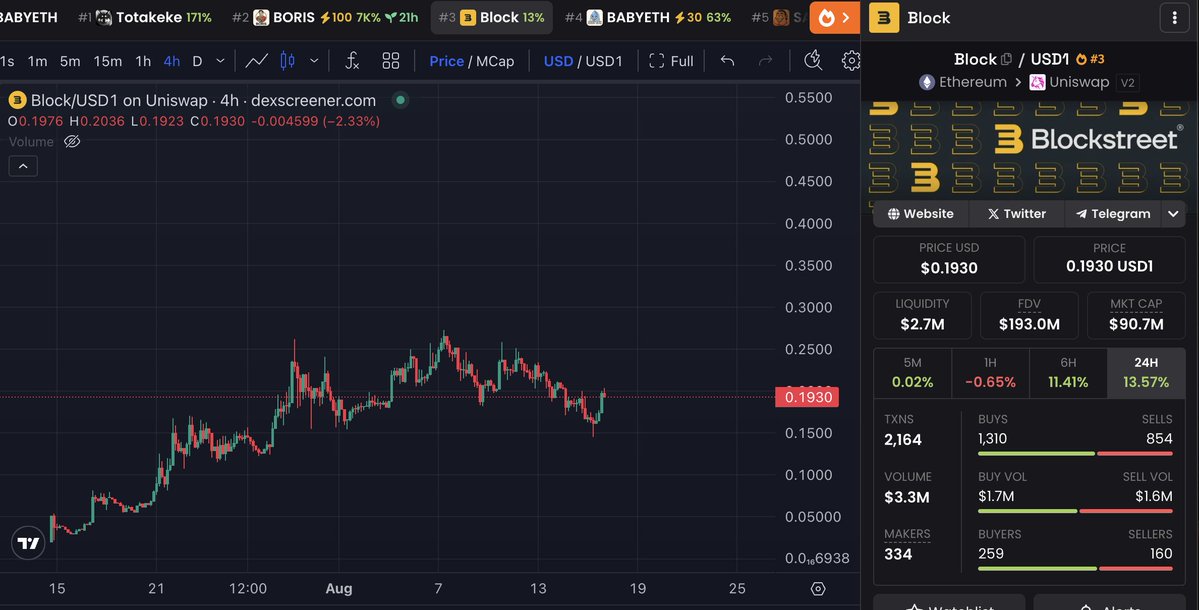This screenshot has height=610, width=1199.
Task: Click the buys versus sells ratio bar
Action: pyautogui.click(x=1075, y=453)
